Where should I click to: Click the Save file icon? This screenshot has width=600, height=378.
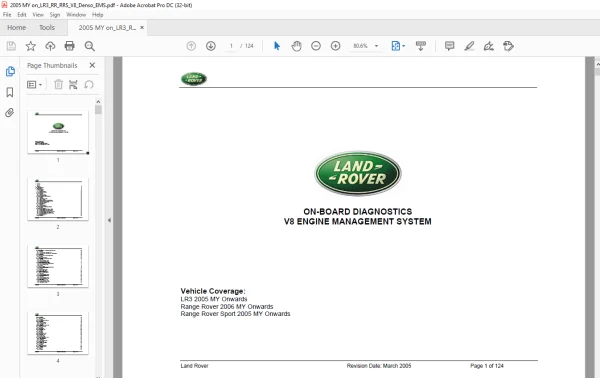click(11, 46)
